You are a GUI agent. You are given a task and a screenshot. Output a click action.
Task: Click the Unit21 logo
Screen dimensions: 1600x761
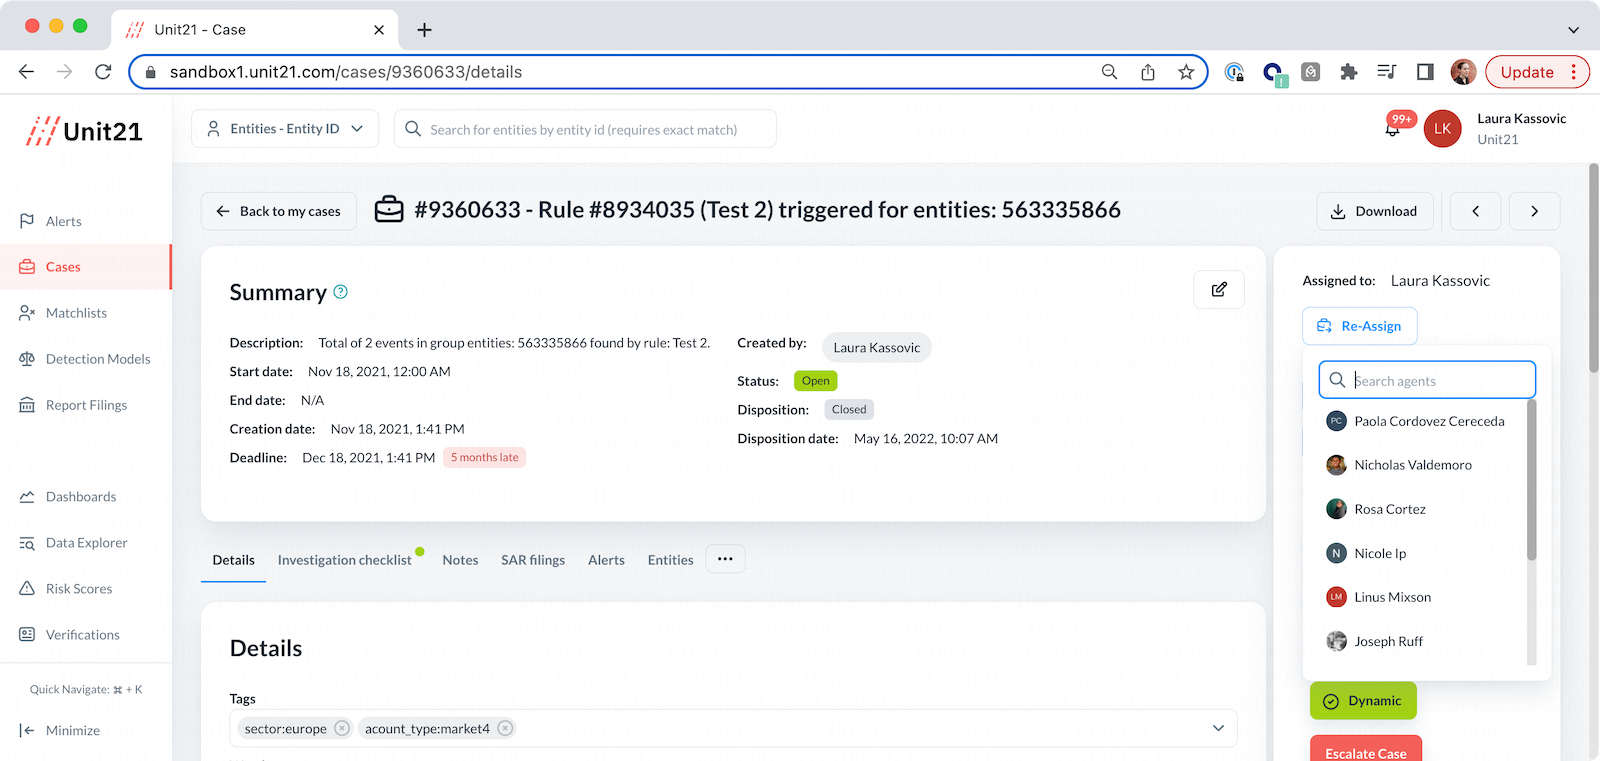pos(84,131)
